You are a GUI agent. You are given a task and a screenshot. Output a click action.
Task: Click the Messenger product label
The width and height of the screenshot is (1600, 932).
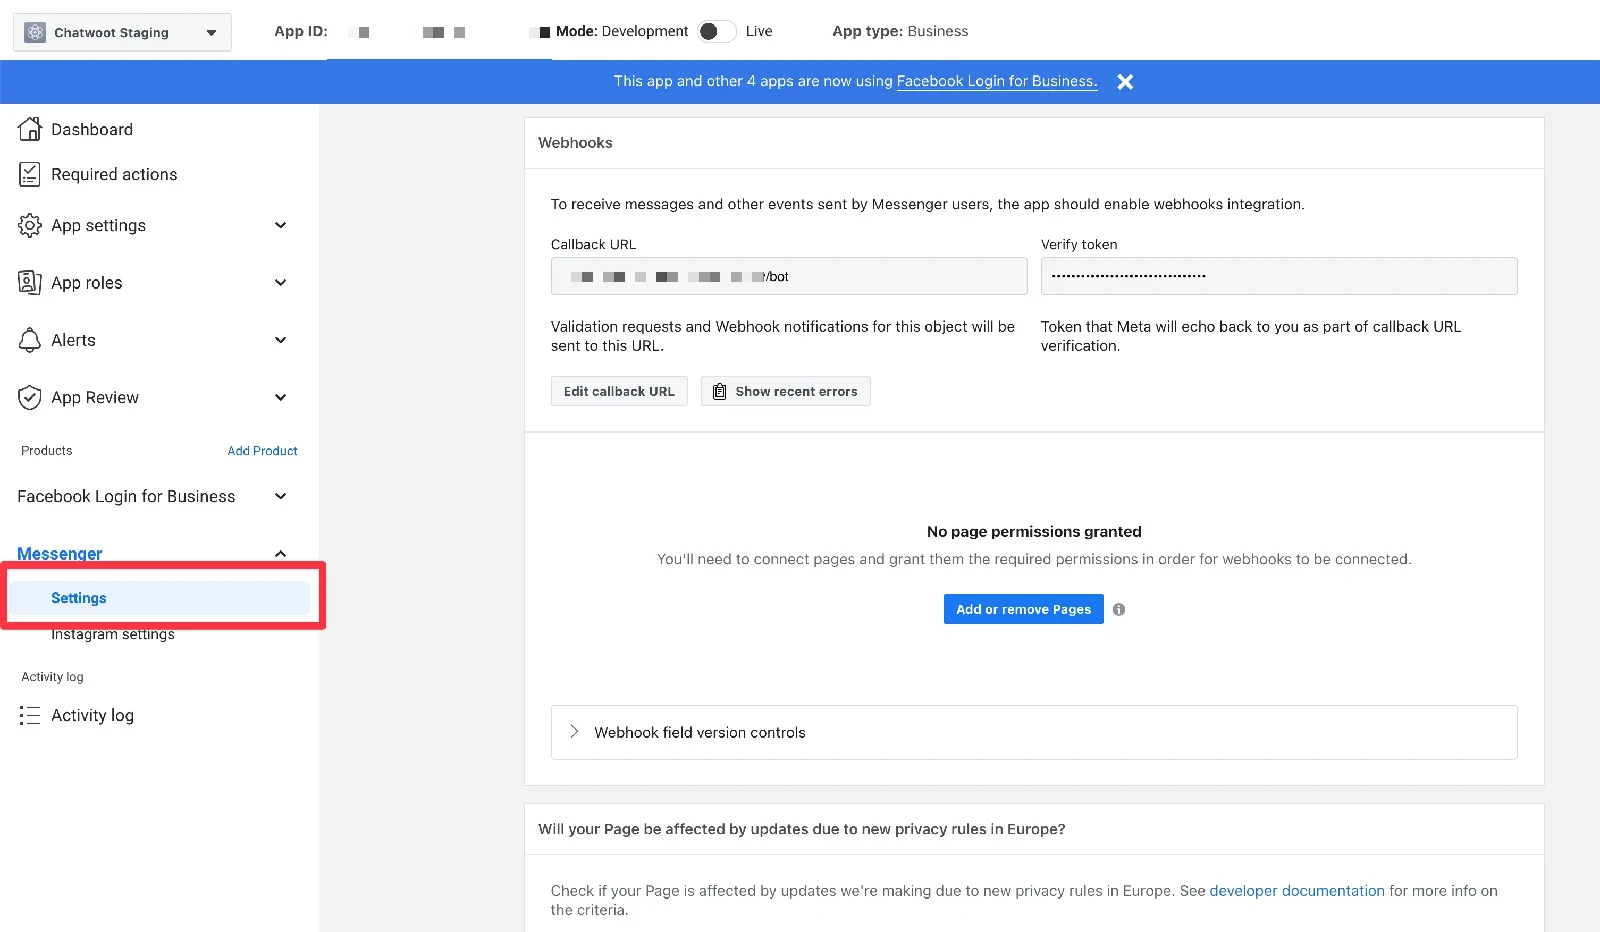click(x=60, y=554)
